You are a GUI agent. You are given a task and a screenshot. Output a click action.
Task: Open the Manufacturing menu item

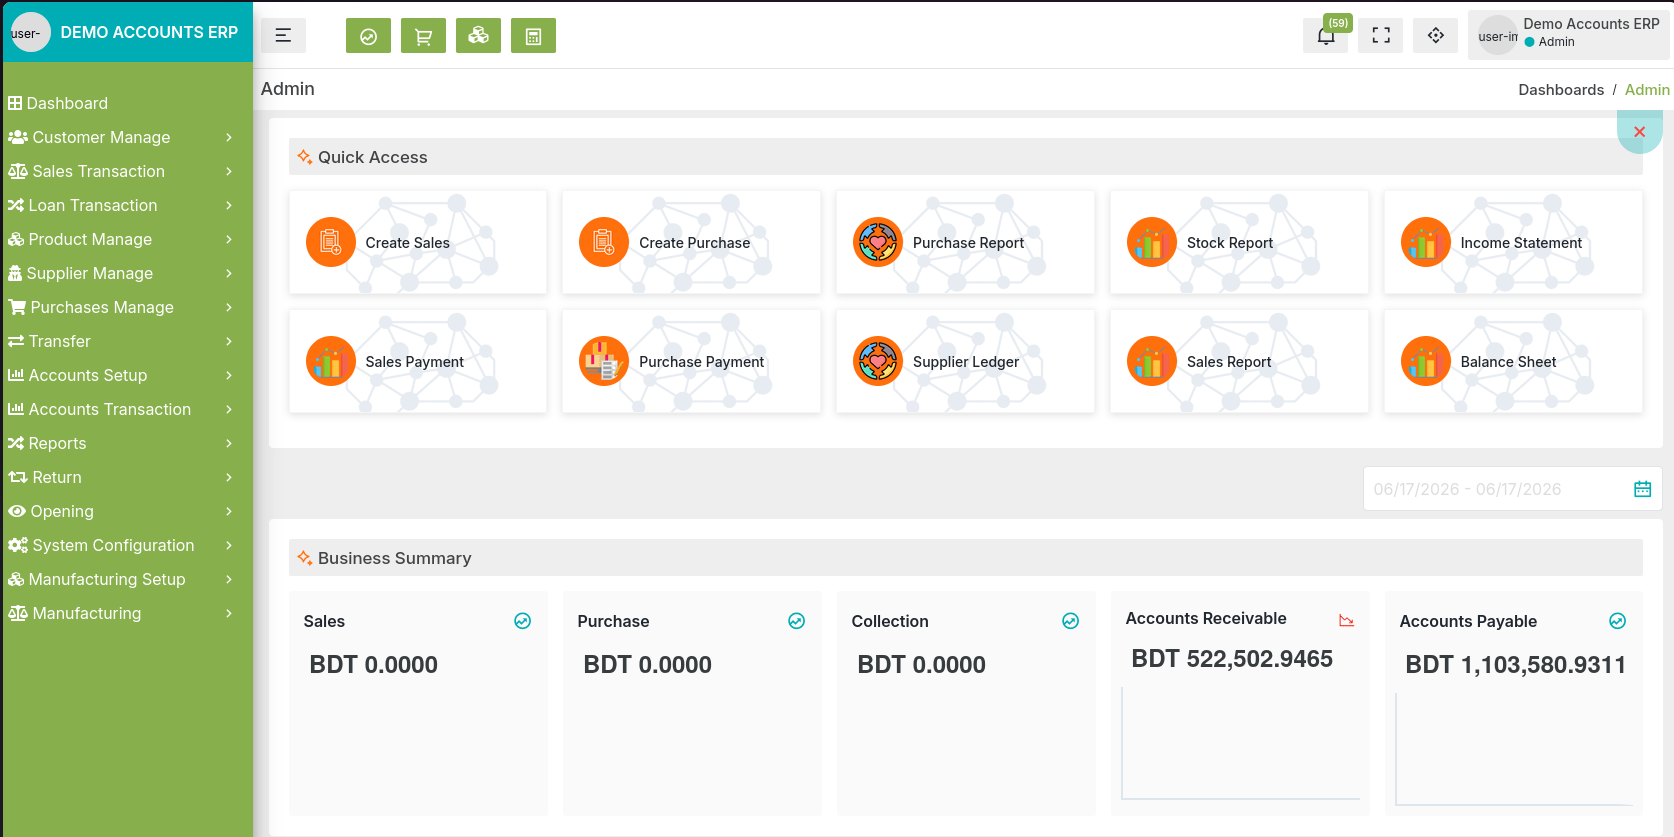(x=127, y=613)
